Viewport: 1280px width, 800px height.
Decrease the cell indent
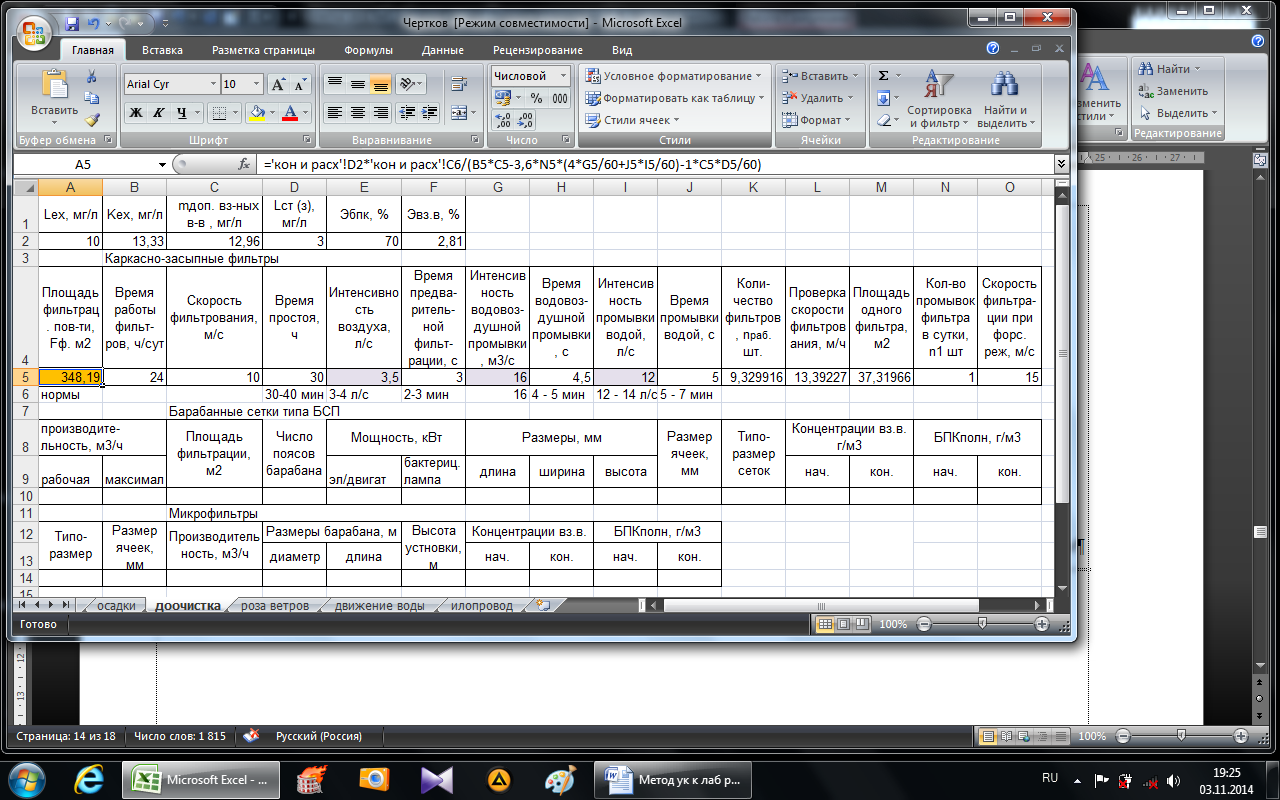407,113
